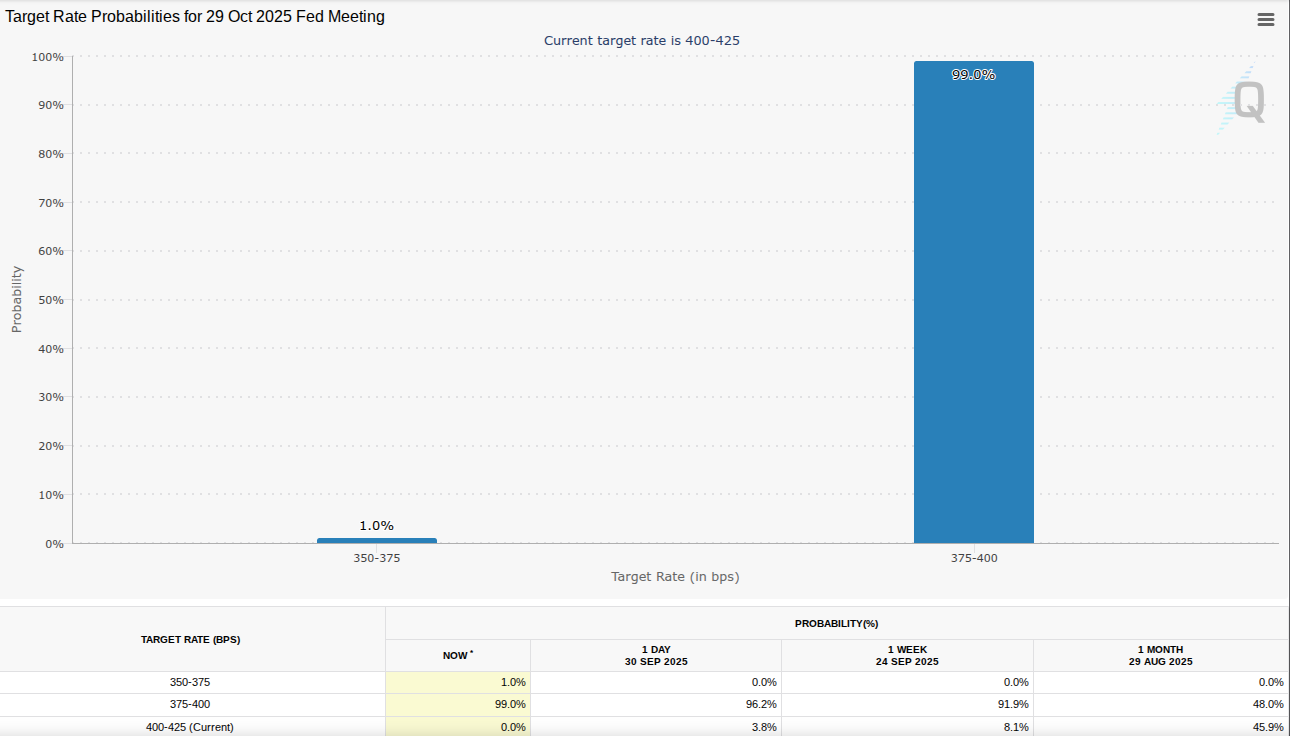This screenshot has width=1290, height=736.
Task: Click the '1 WEEK 24 SEP 2025' column header
Action: click(908, 655)
